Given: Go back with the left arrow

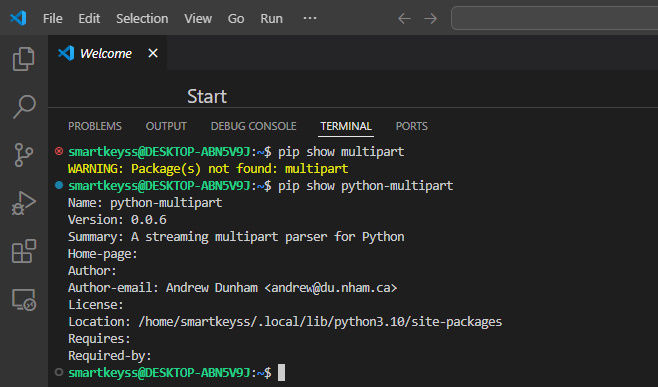Looking at the screenshot, I should 404,18.
